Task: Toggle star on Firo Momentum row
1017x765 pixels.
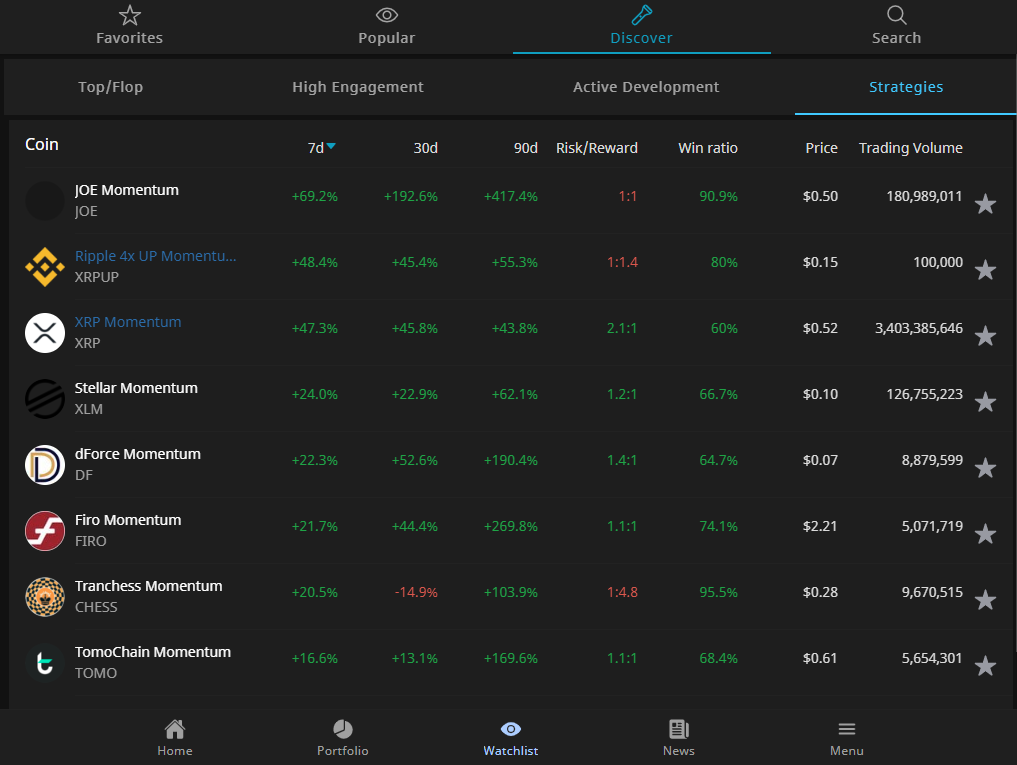Action: click(985, 533)
